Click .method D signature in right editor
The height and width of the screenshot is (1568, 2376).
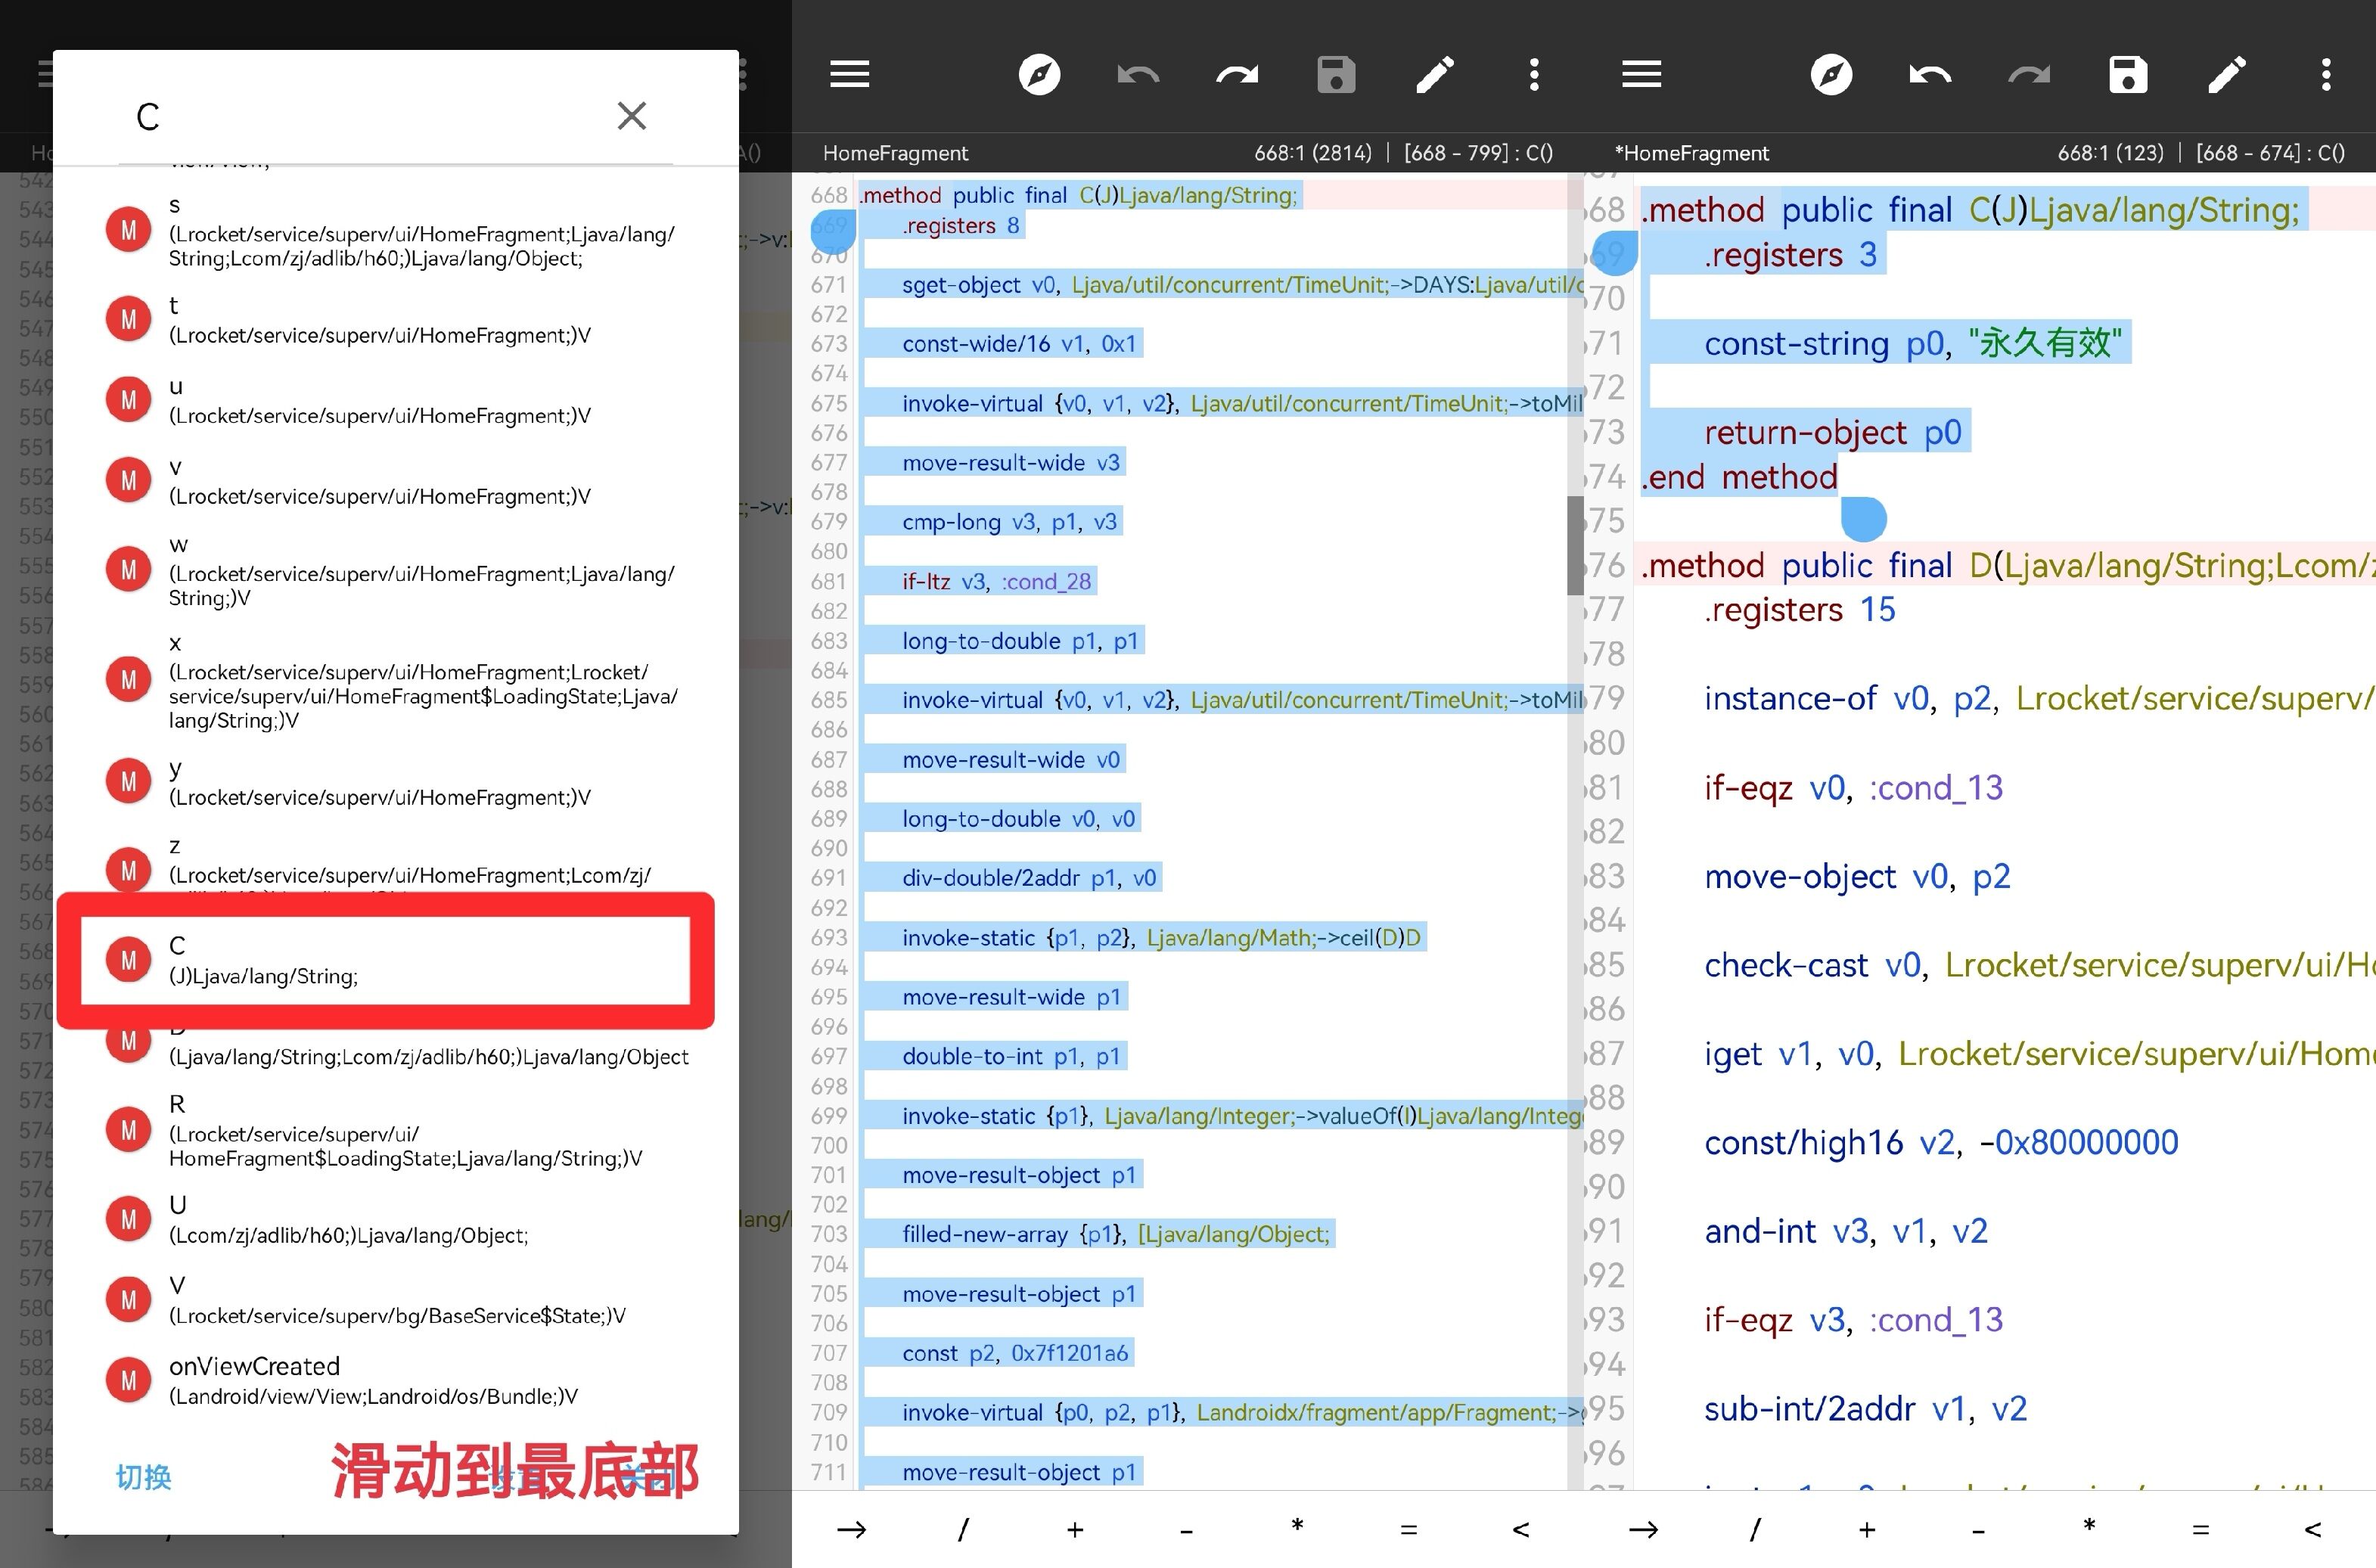coord(2008,565)
